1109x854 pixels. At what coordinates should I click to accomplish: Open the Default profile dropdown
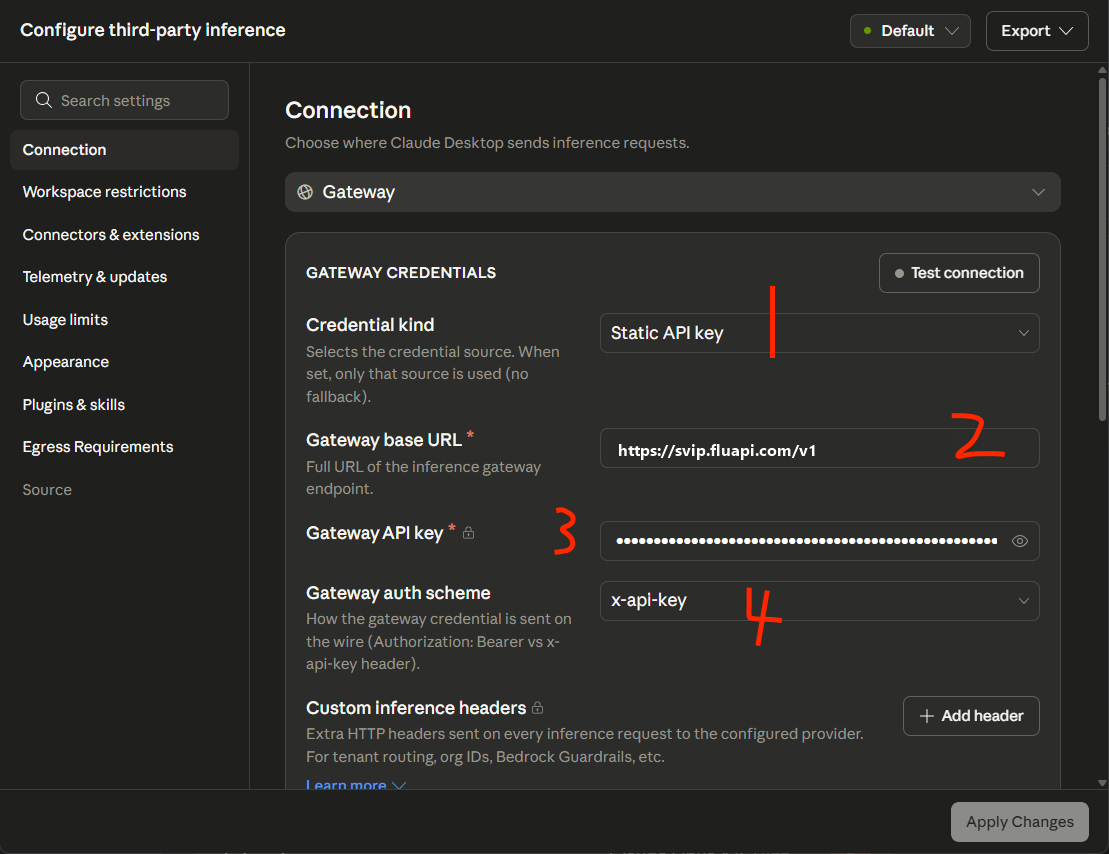(910, 31)
